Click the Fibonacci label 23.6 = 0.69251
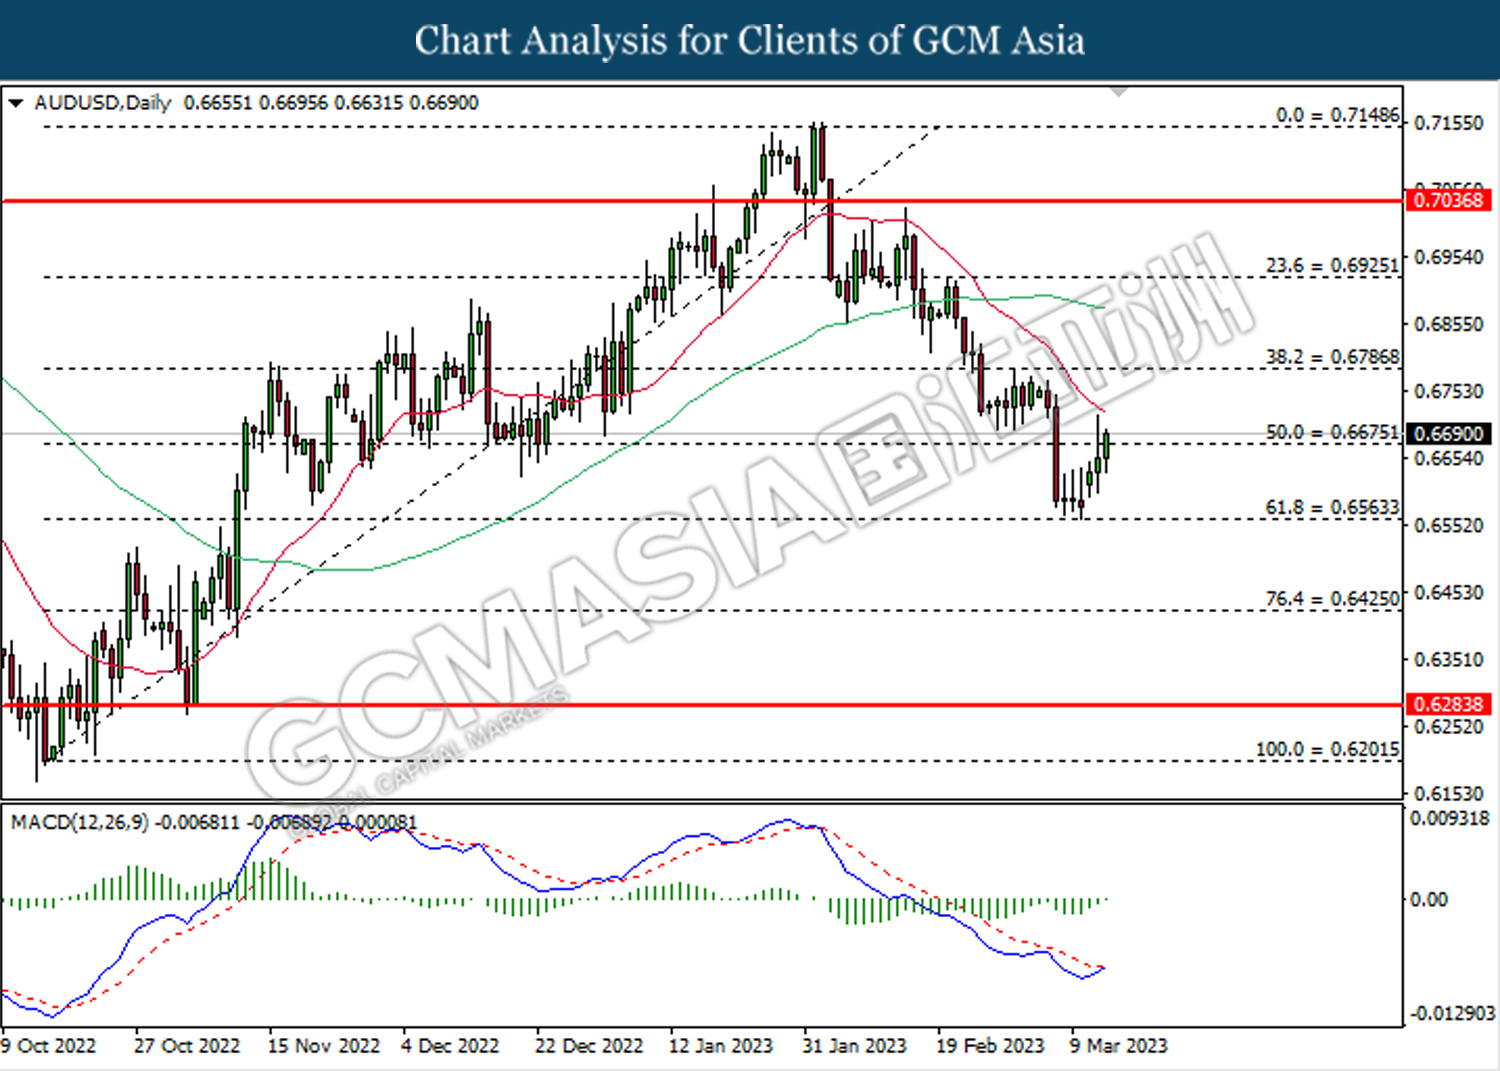Screen dimensions: 1500x1071 [1332, 265]
